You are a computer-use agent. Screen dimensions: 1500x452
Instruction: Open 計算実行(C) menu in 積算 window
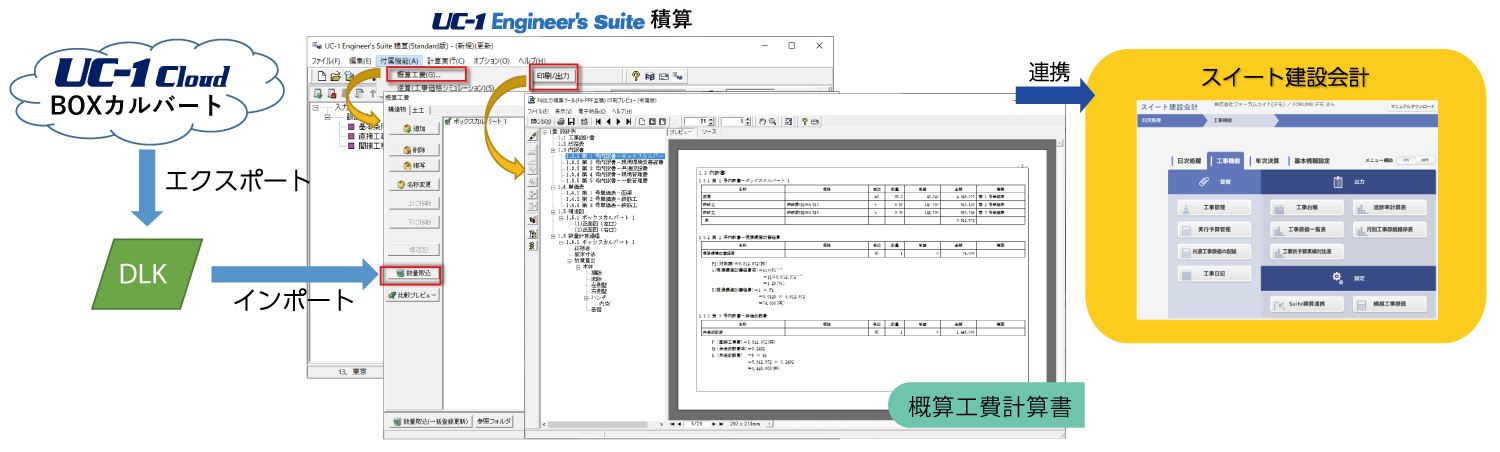[x=446, y=60]
